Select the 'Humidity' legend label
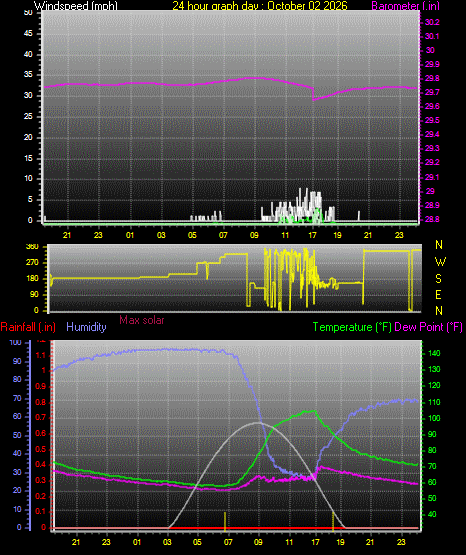 (x=86, y=327)
